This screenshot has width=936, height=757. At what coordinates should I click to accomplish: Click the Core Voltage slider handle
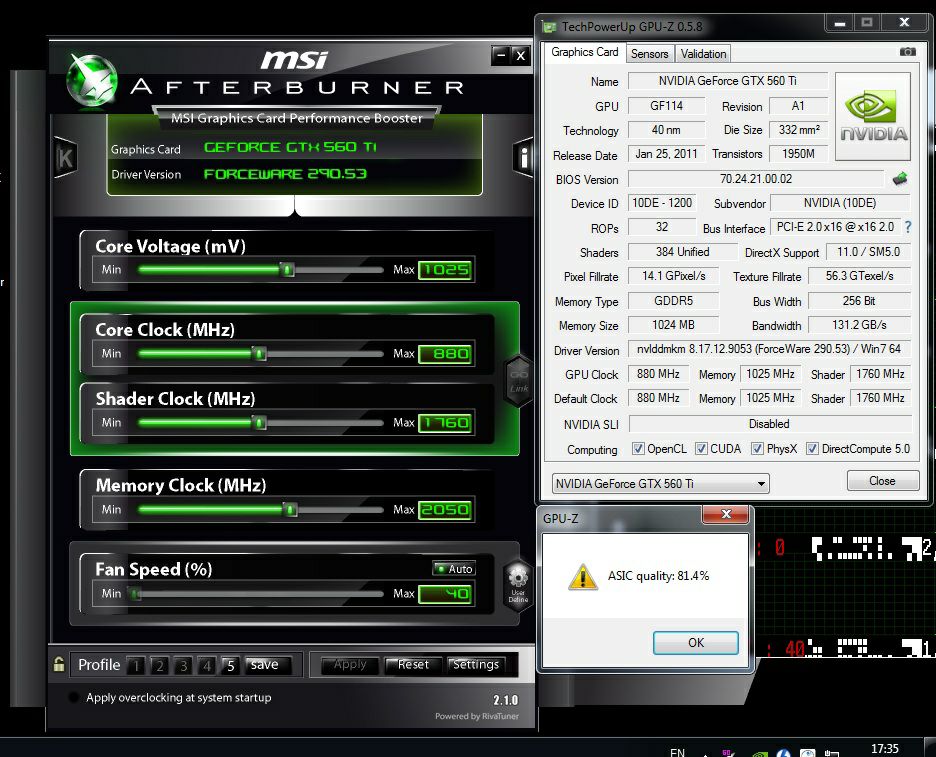pyautogui.click(x=287, y=270)
